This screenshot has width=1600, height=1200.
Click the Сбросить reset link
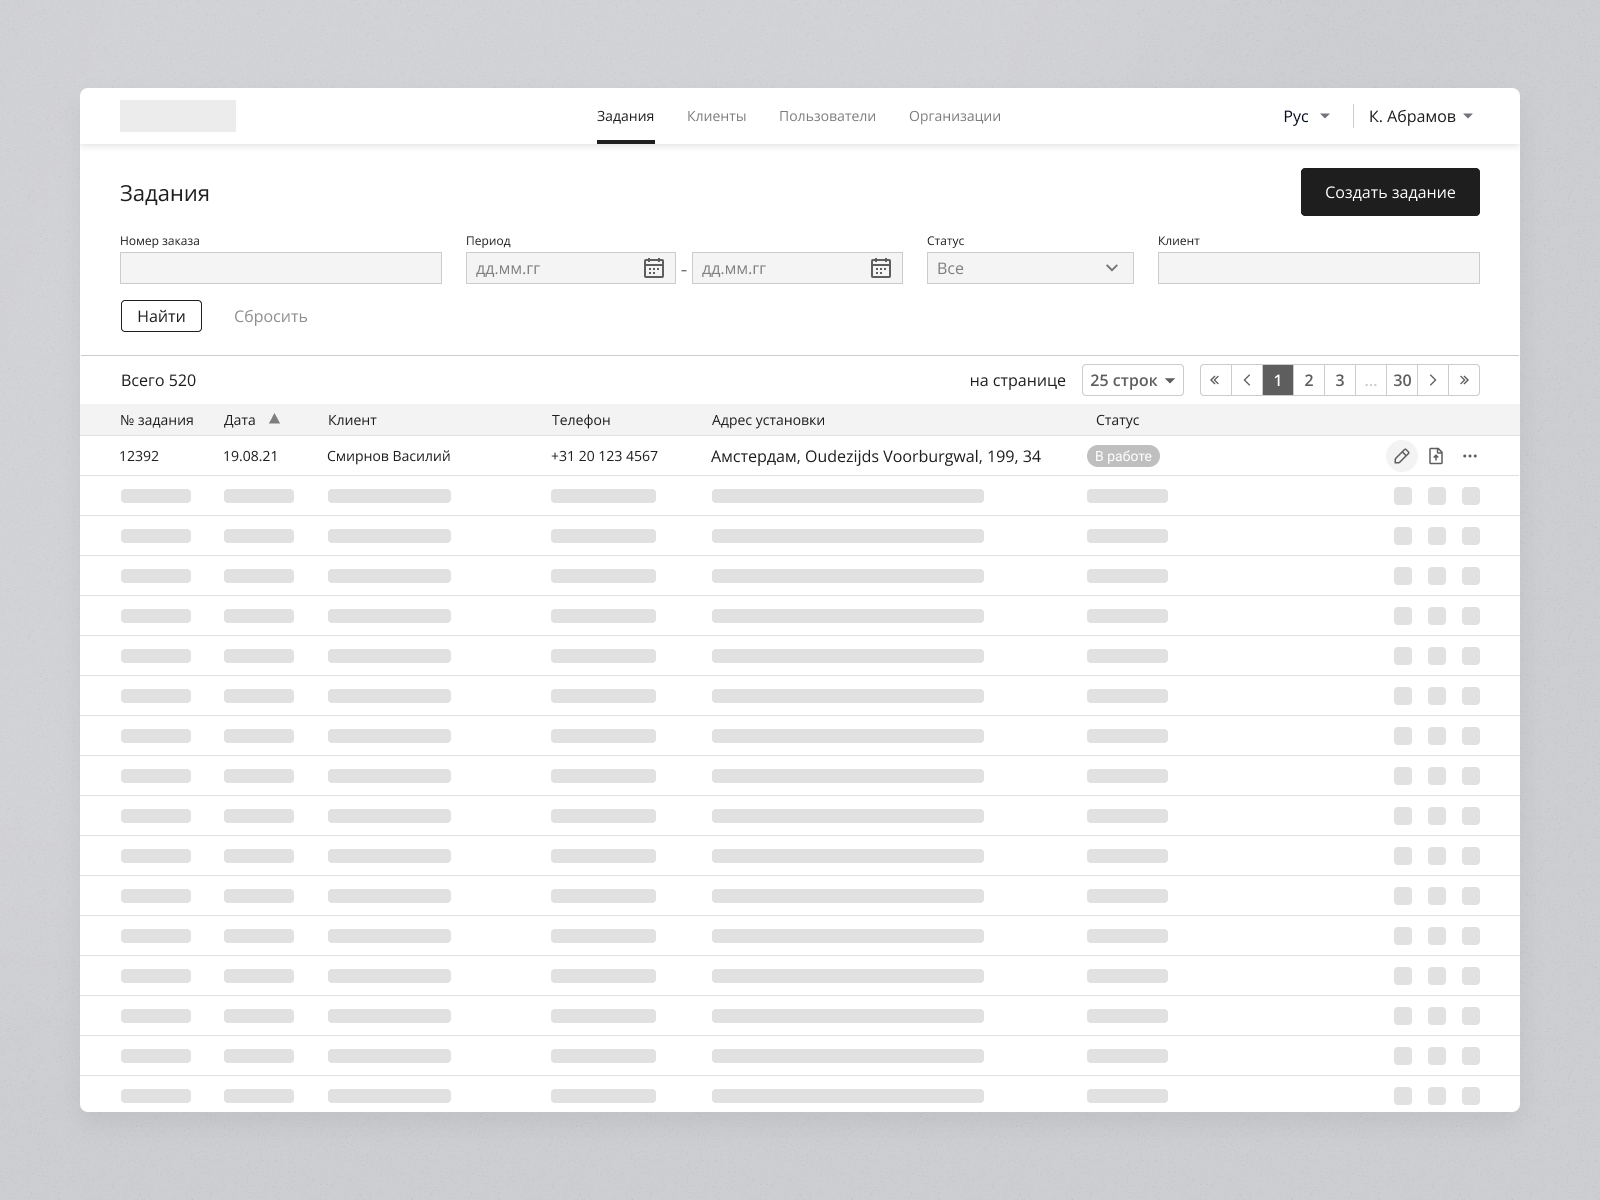point(271,316)
